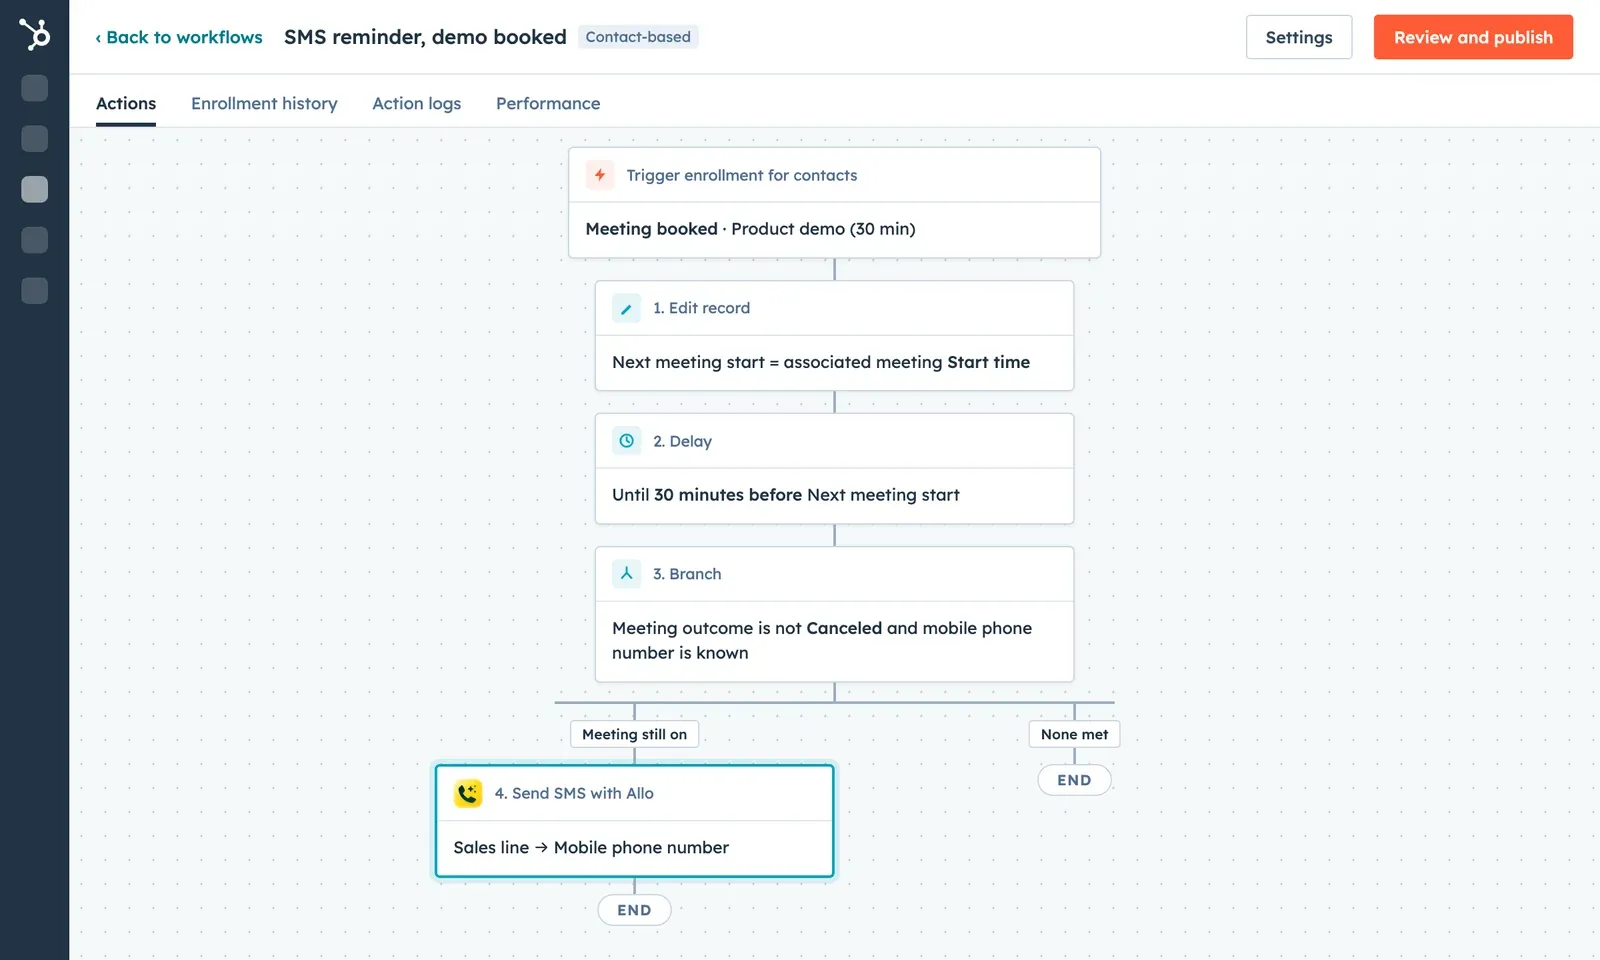Open the highlighted third sidebar icon

(35, 189)
